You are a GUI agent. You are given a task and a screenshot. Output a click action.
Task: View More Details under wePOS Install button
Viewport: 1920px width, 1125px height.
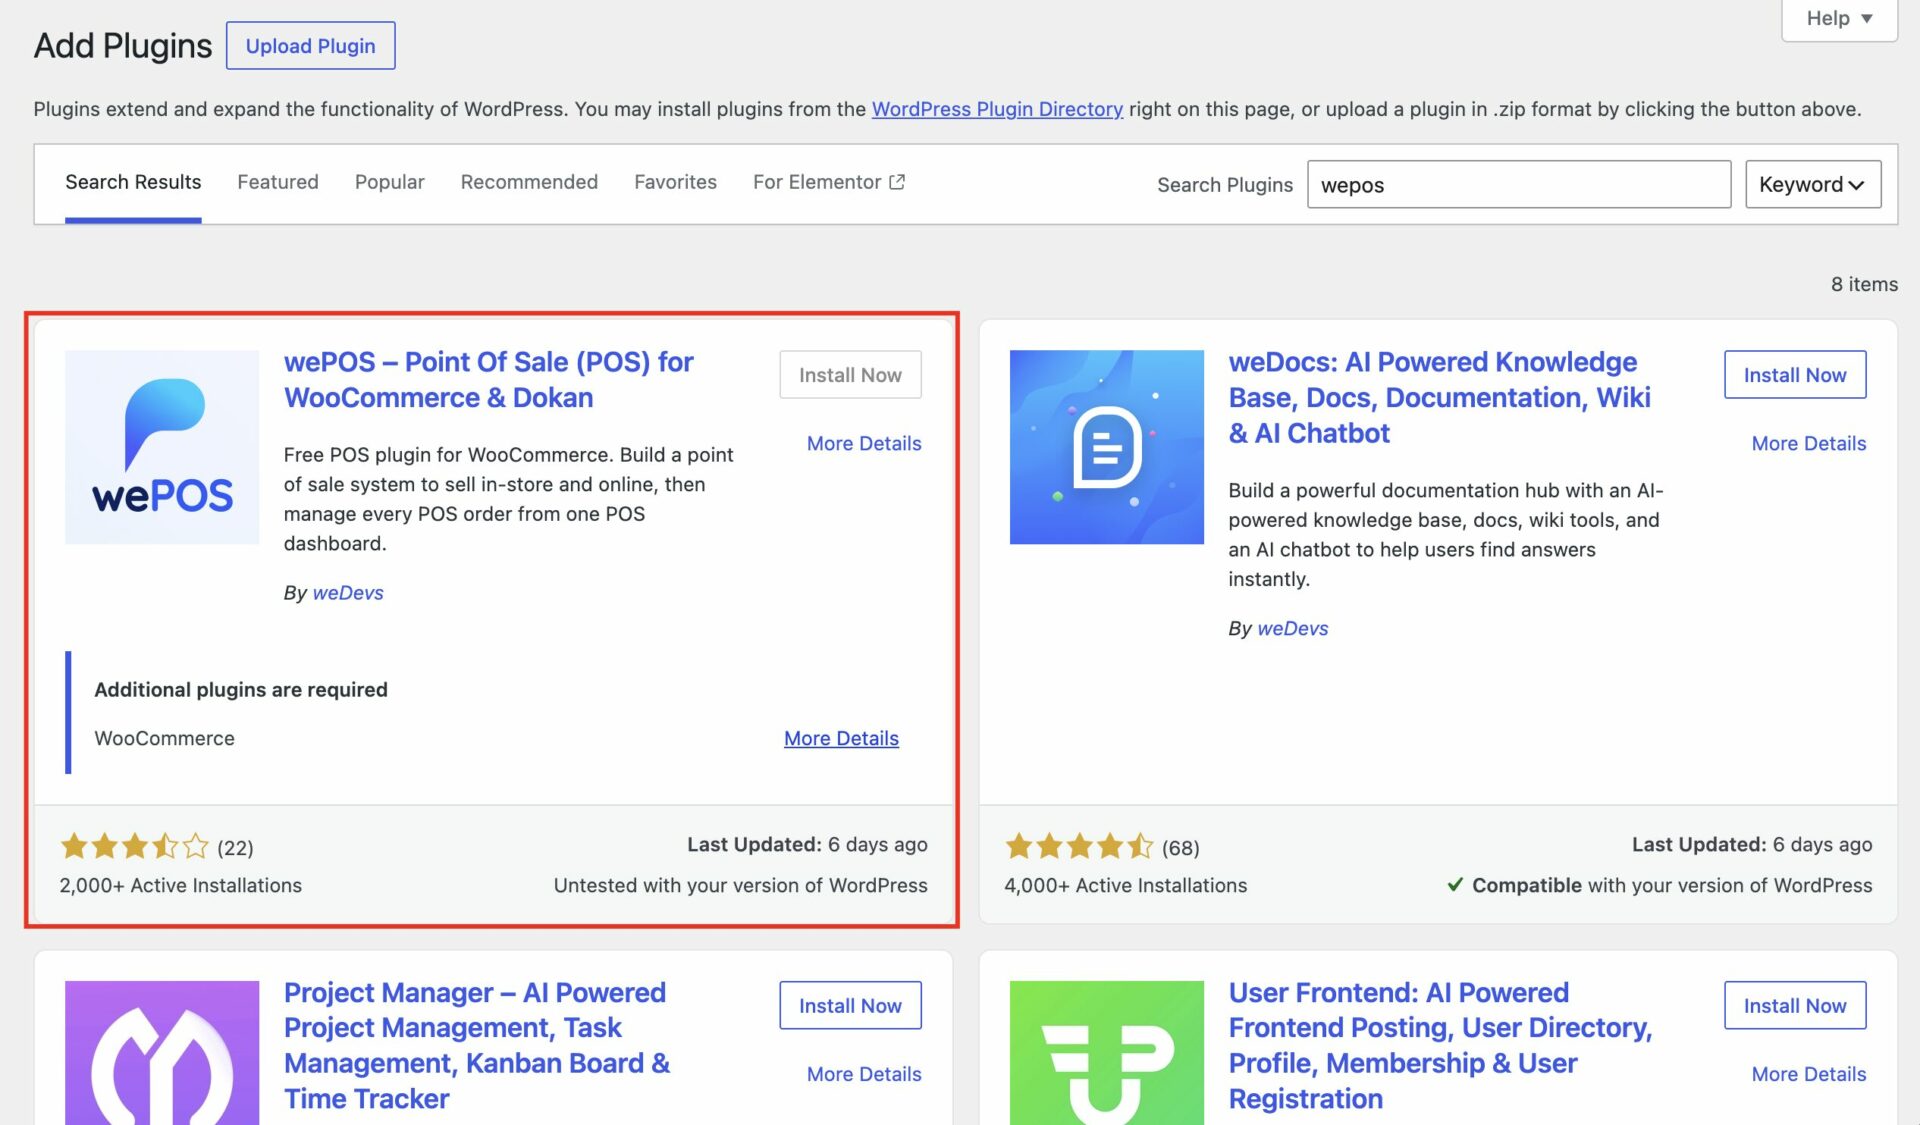[864, 443]
